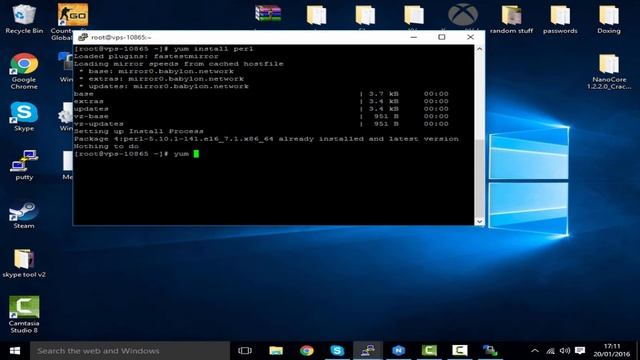The width and height of the screenshot is (640, 360).
Task: Open Task View from the taskbar
Action: coord(245,351)
